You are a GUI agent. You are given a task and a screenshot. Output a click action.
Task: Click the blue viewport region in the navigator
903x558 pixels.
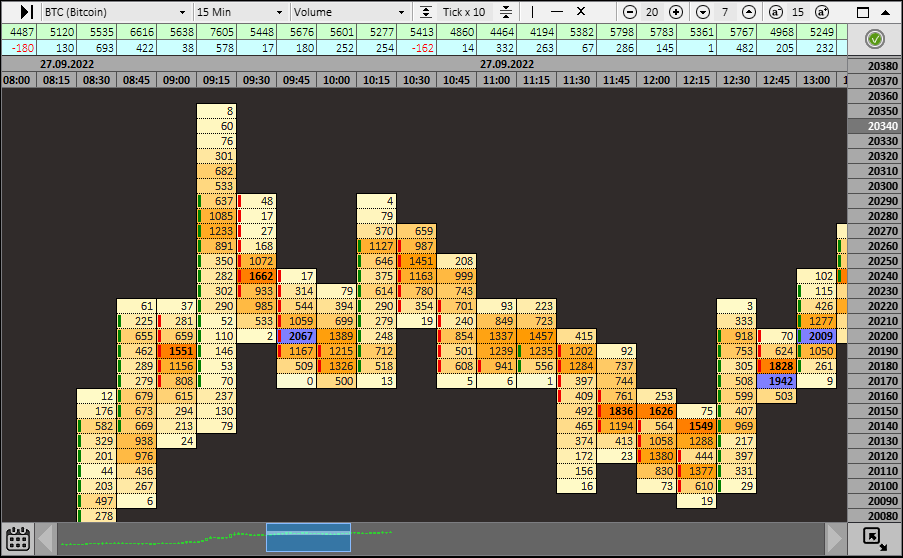point(308,538)
